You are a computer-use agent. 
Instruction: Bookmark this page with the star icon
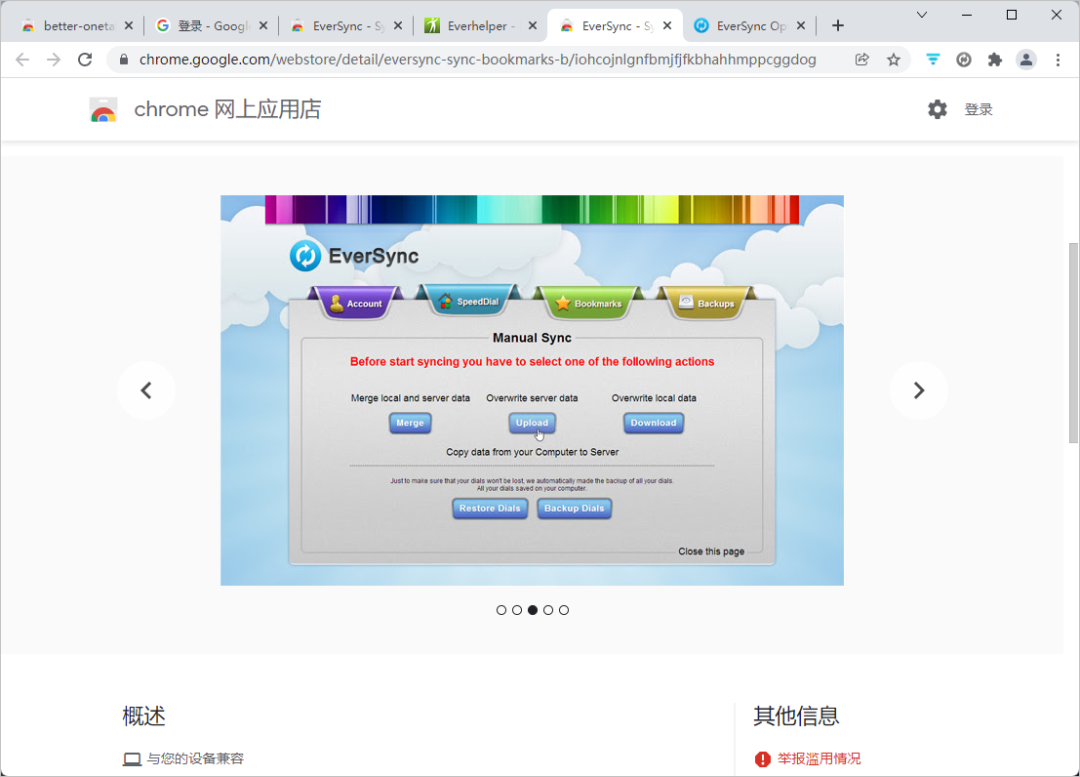[893, 60]
